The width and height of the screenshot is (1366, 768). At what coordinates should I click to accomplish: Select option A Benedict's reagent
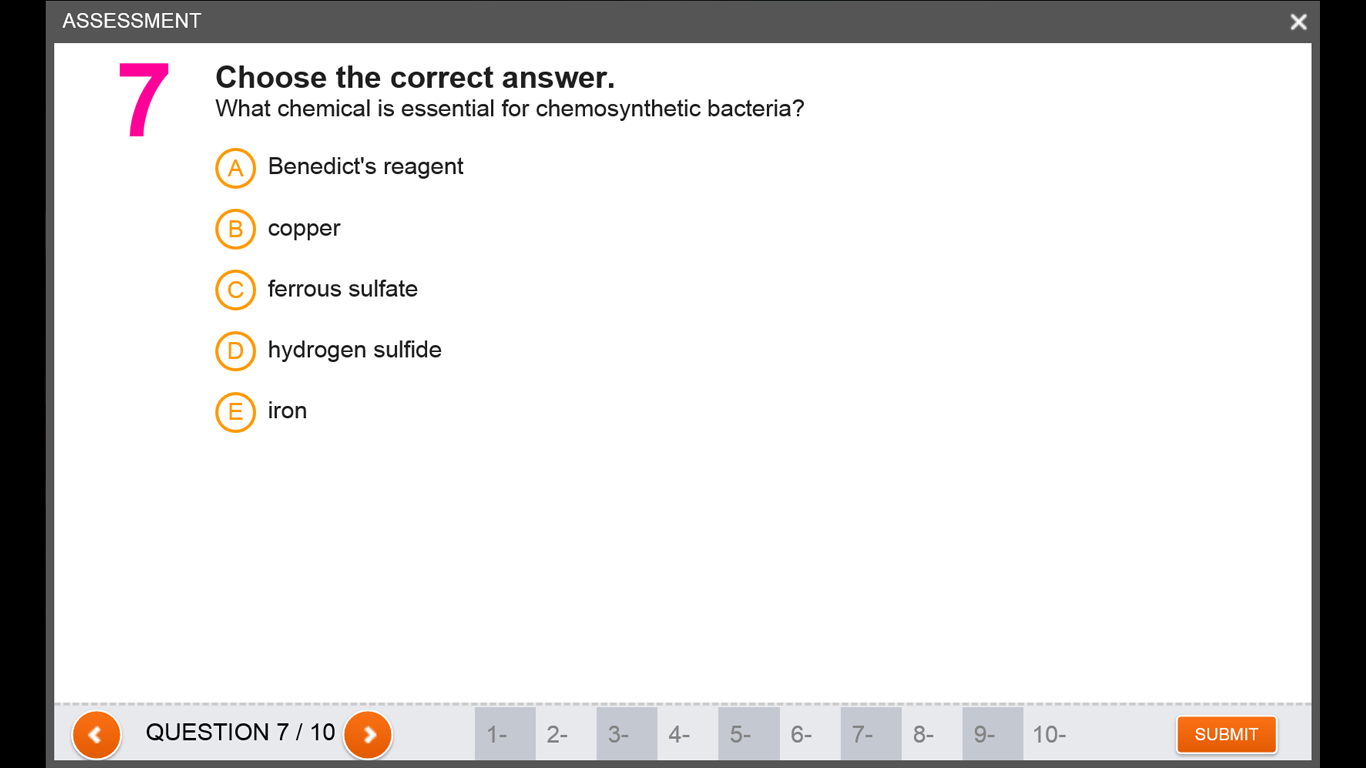coord(236,168)
